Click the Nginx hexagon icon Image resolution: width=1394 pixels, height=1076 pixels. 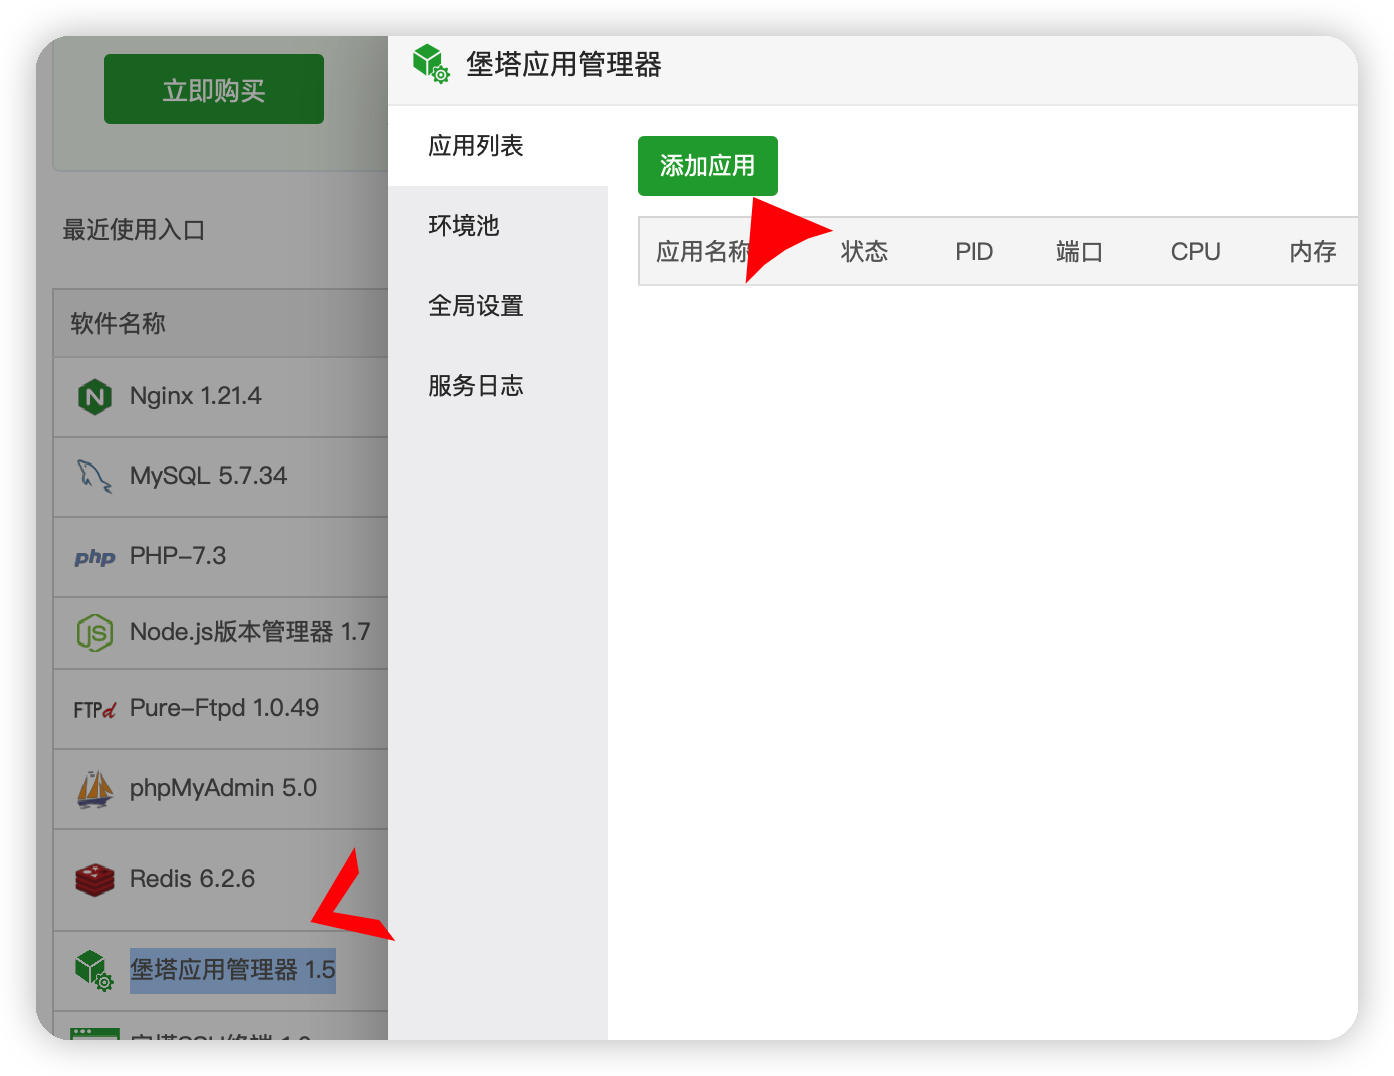95,397
